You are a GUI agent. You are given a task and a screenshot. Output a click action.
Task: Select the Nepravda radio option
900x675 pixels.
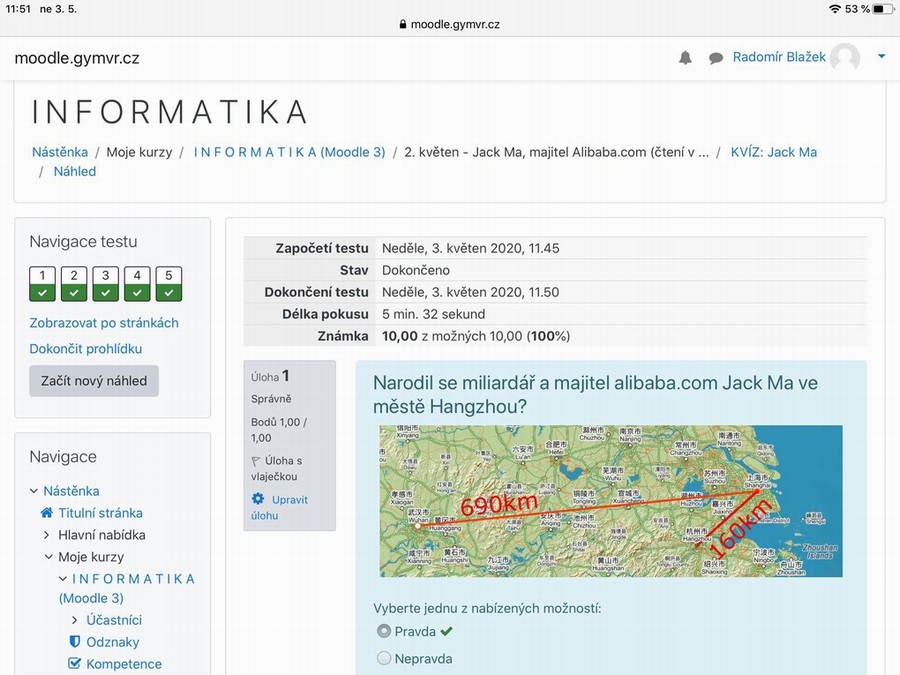coord(384,658)
